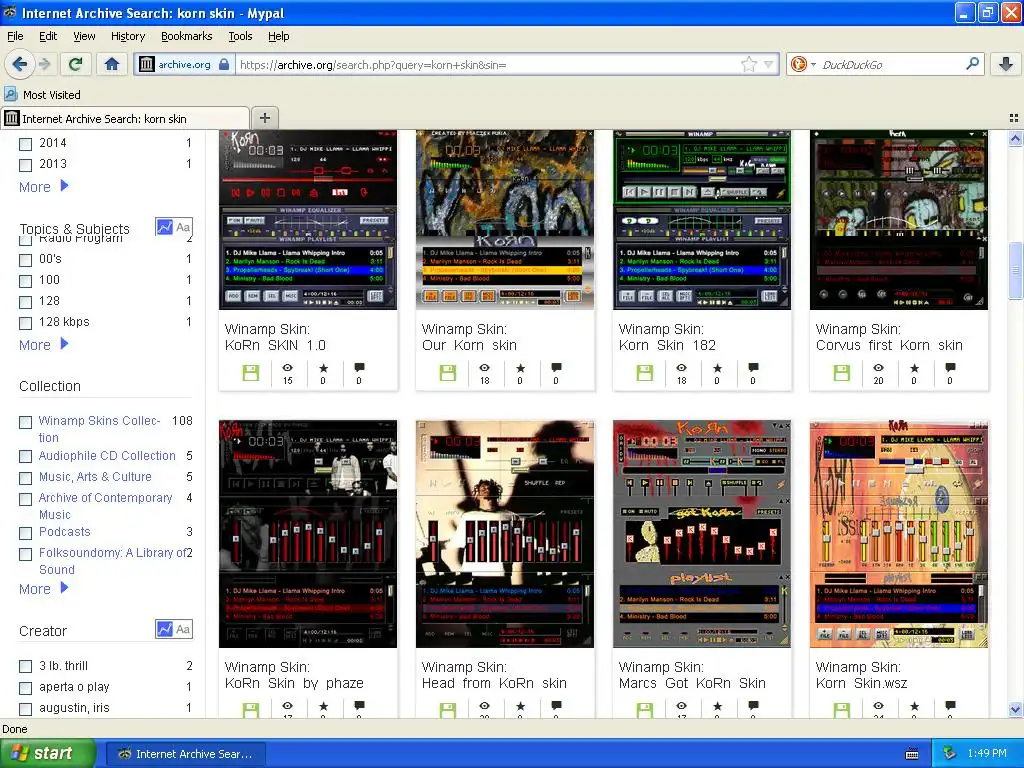This screenshot has height=768, width=1024.
Task: Open the Music, Arts & Culture collection link
Action: 95,477
